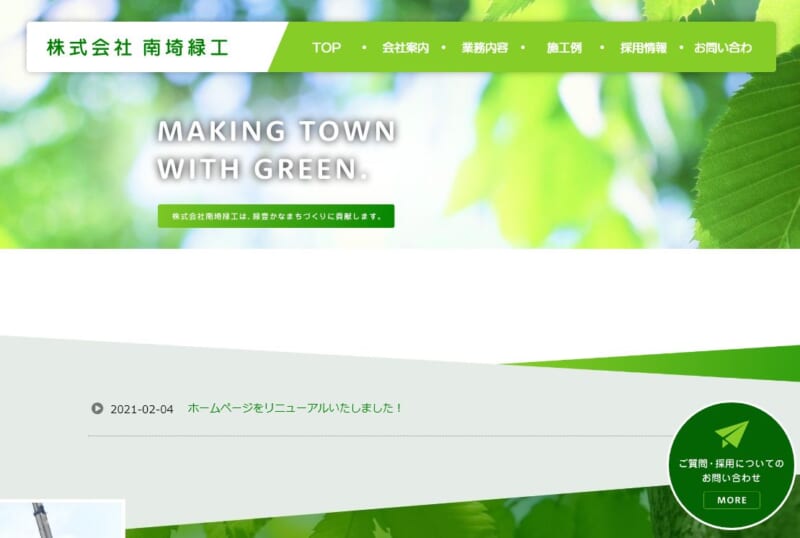Click the MORE button in contact circle
The width and height of the screenshot is (800, 538).
tap(731, 500)
